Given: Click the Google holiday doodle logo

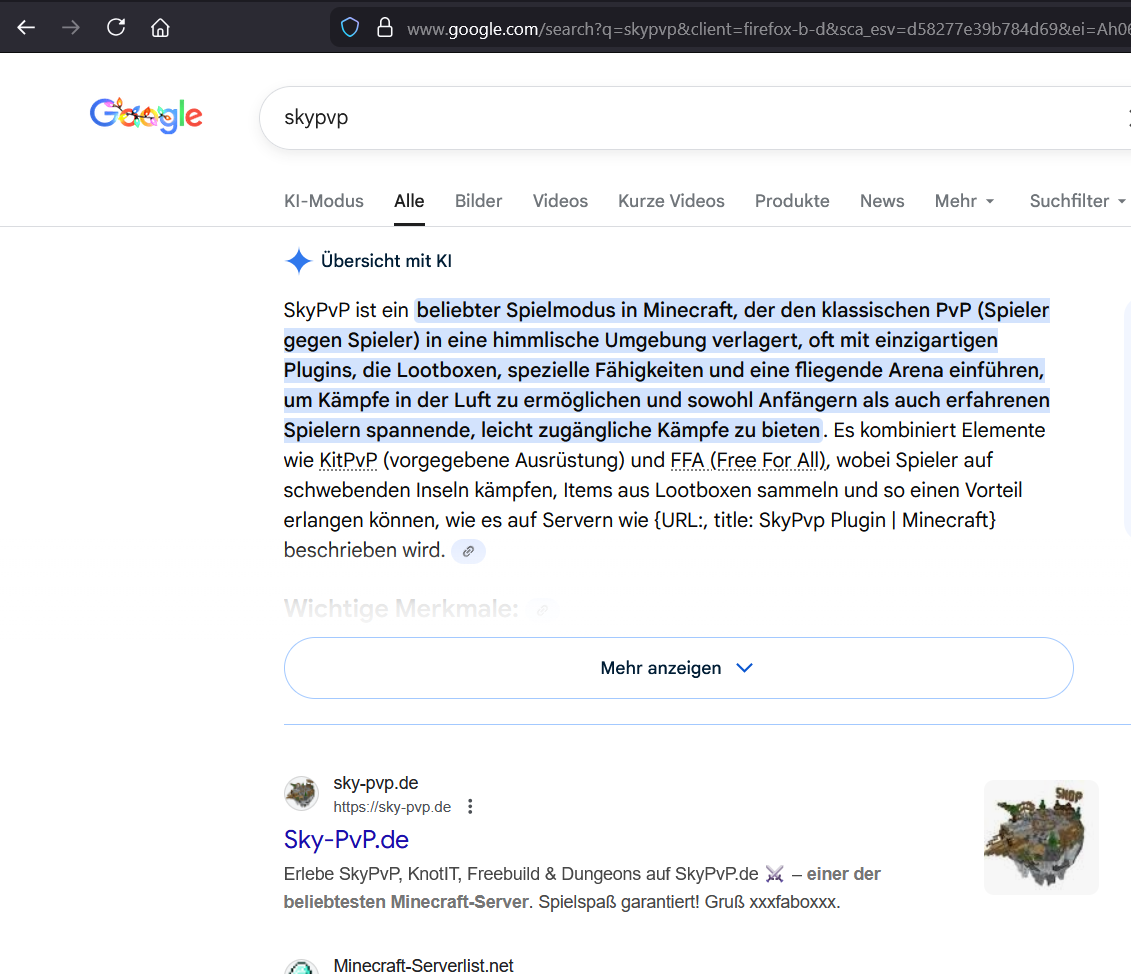Looking at the screenshot, I should coord(146,115).
